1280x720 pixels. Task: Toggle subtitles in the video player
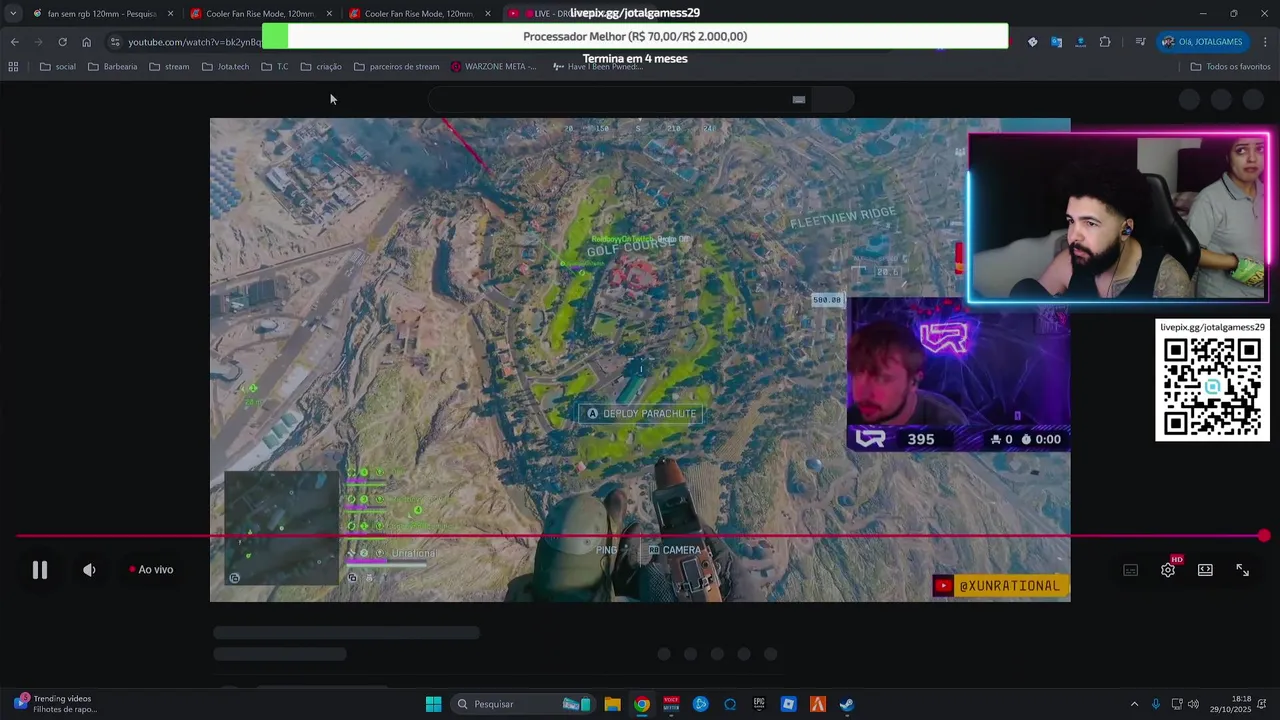click(x=1130, y=570)
